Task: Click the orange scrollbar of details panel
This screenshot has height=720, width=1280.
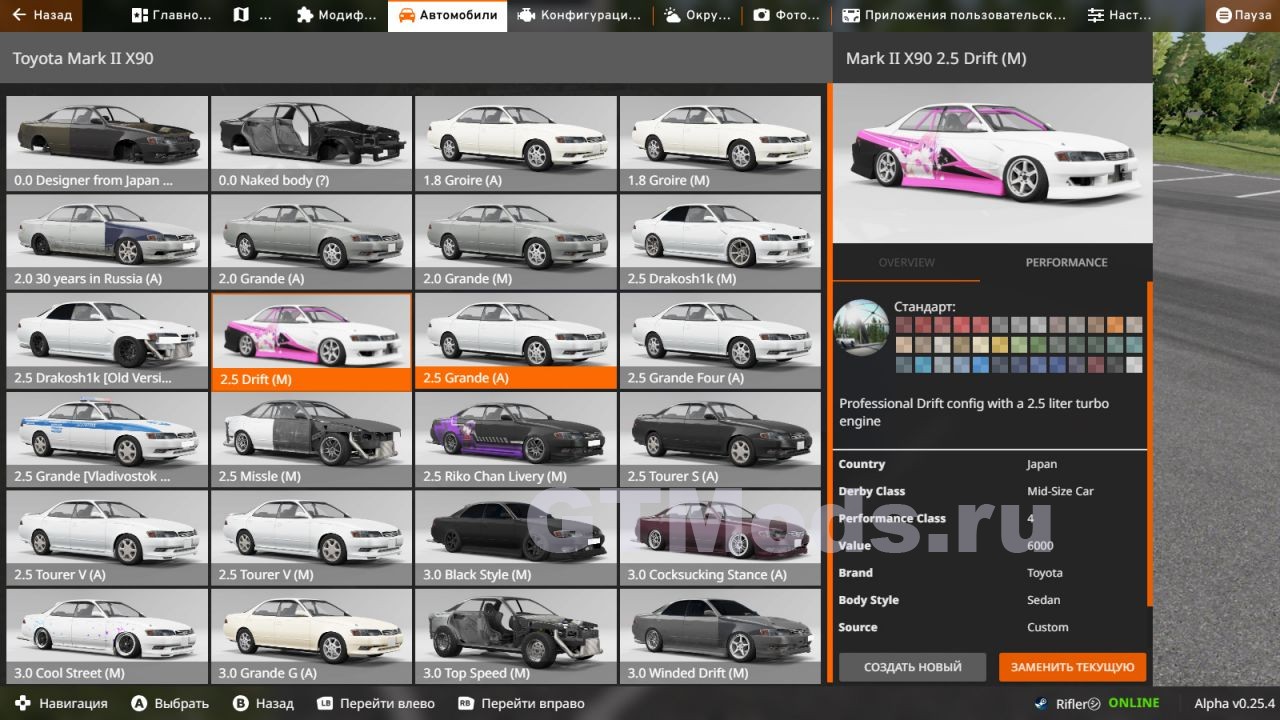Action: tap(1150, 444)
